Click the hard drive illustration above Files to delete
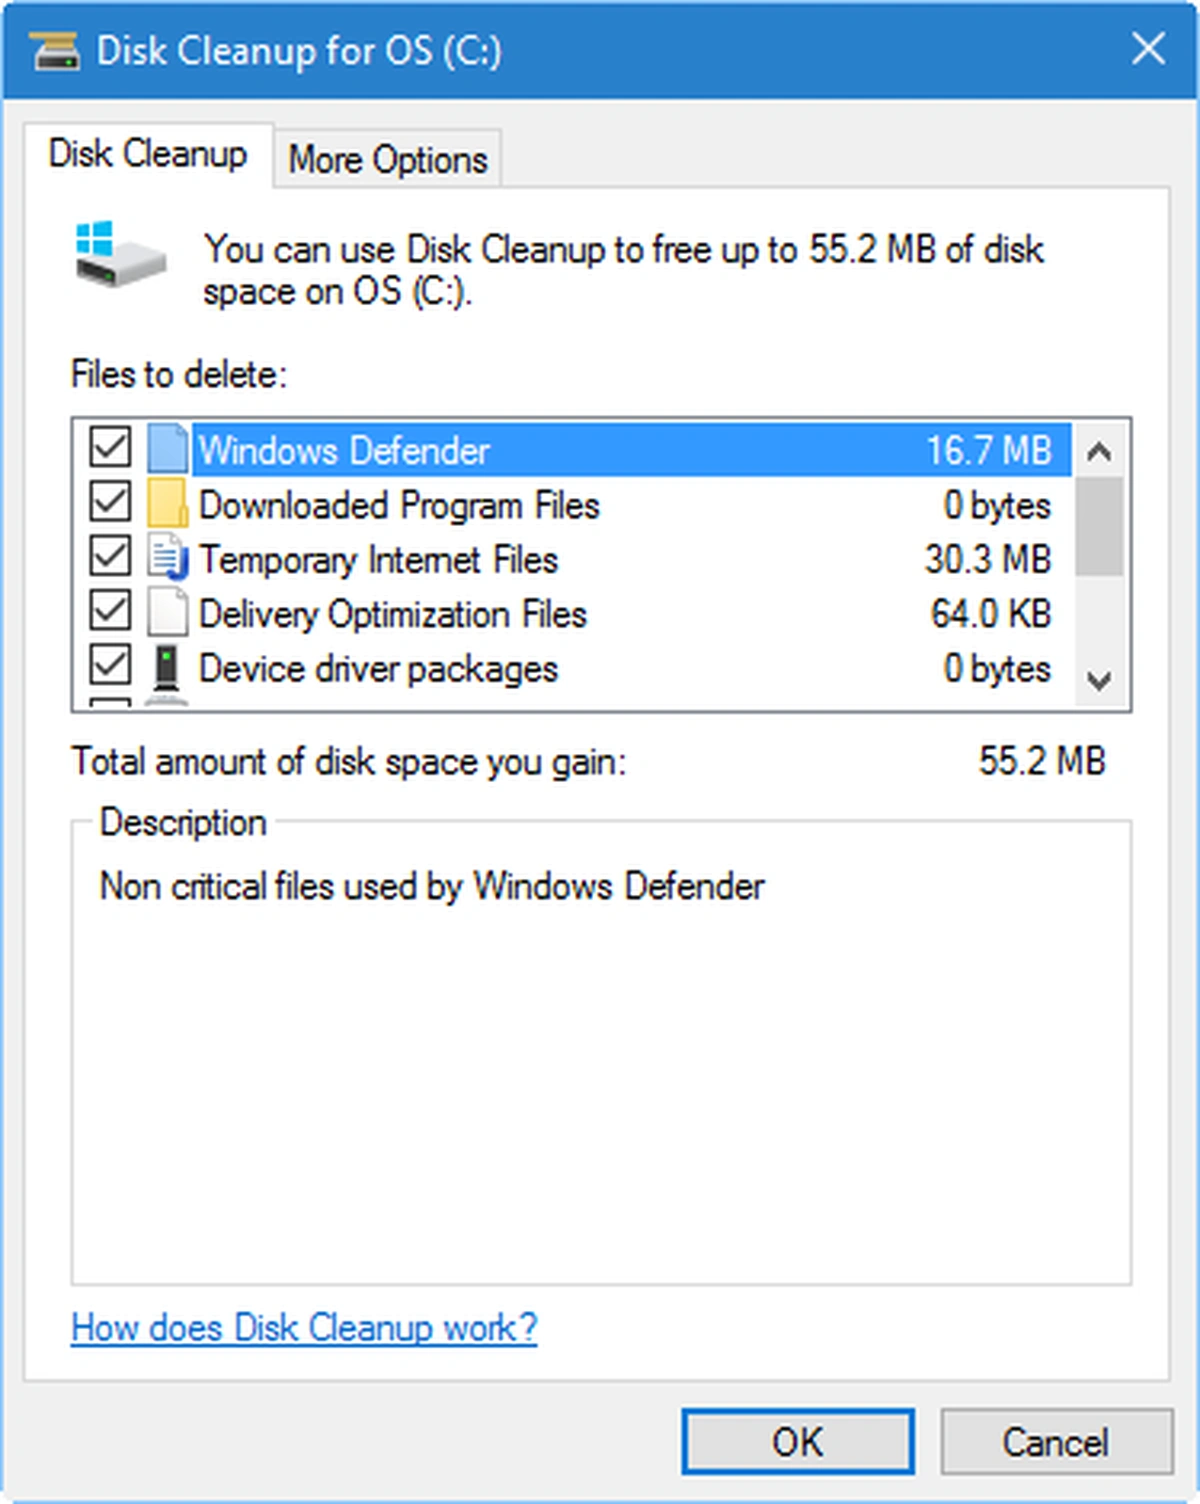 click(x=120, y=268)
